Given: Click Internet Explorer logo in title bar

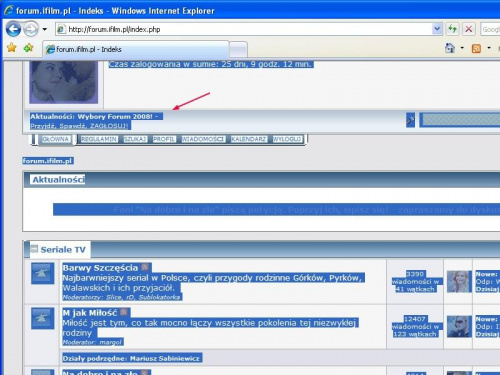Looking at the screenshot, I should pyautogui.click(x=9, y=10).
